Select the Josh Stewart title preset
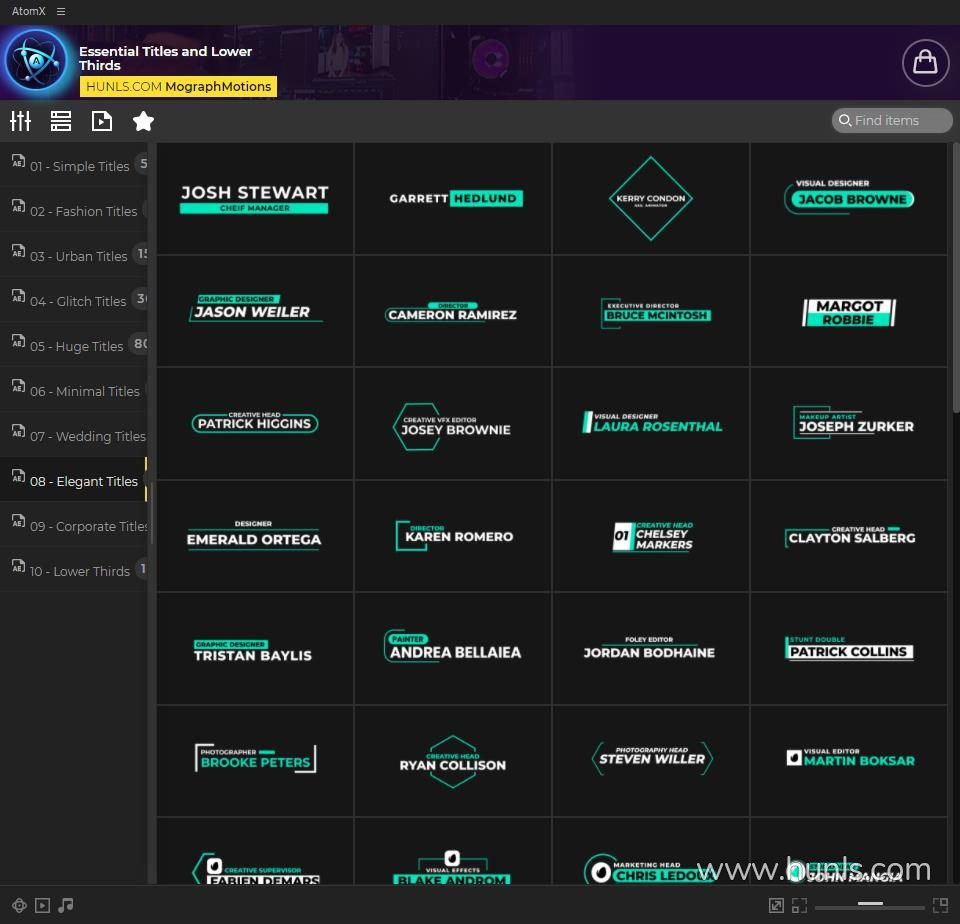 pyautogui.click(x=254, y=198)
